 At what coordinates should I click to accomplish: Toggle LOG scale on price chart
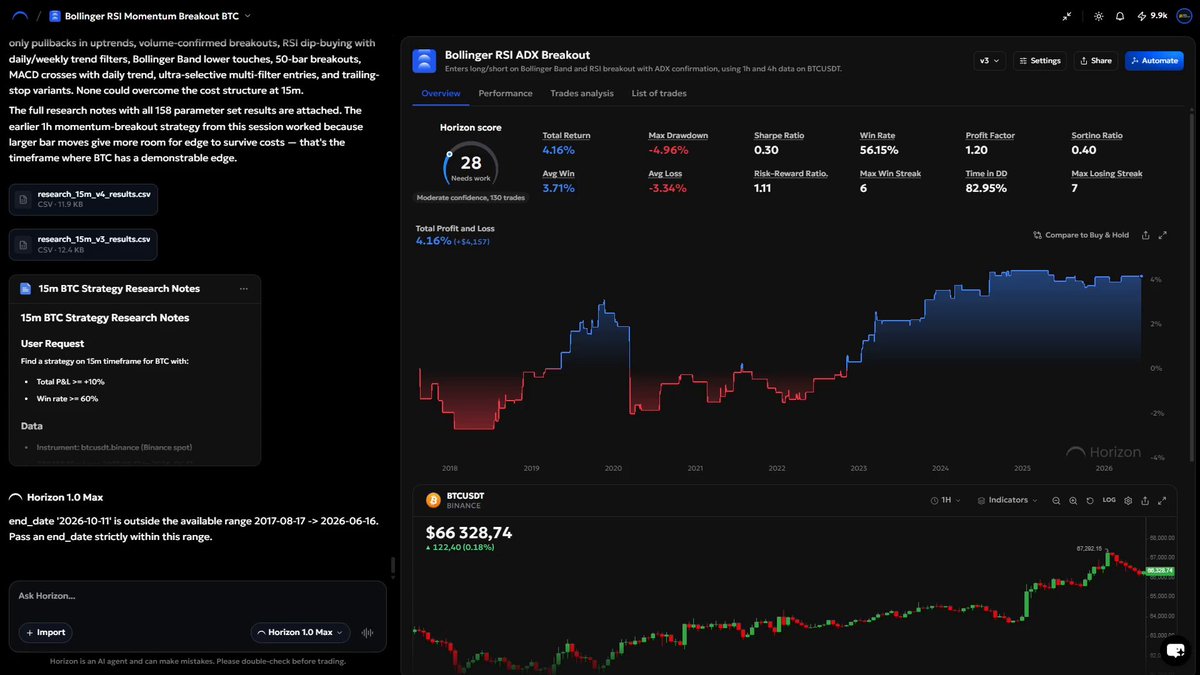click(x=1109, y=500)
